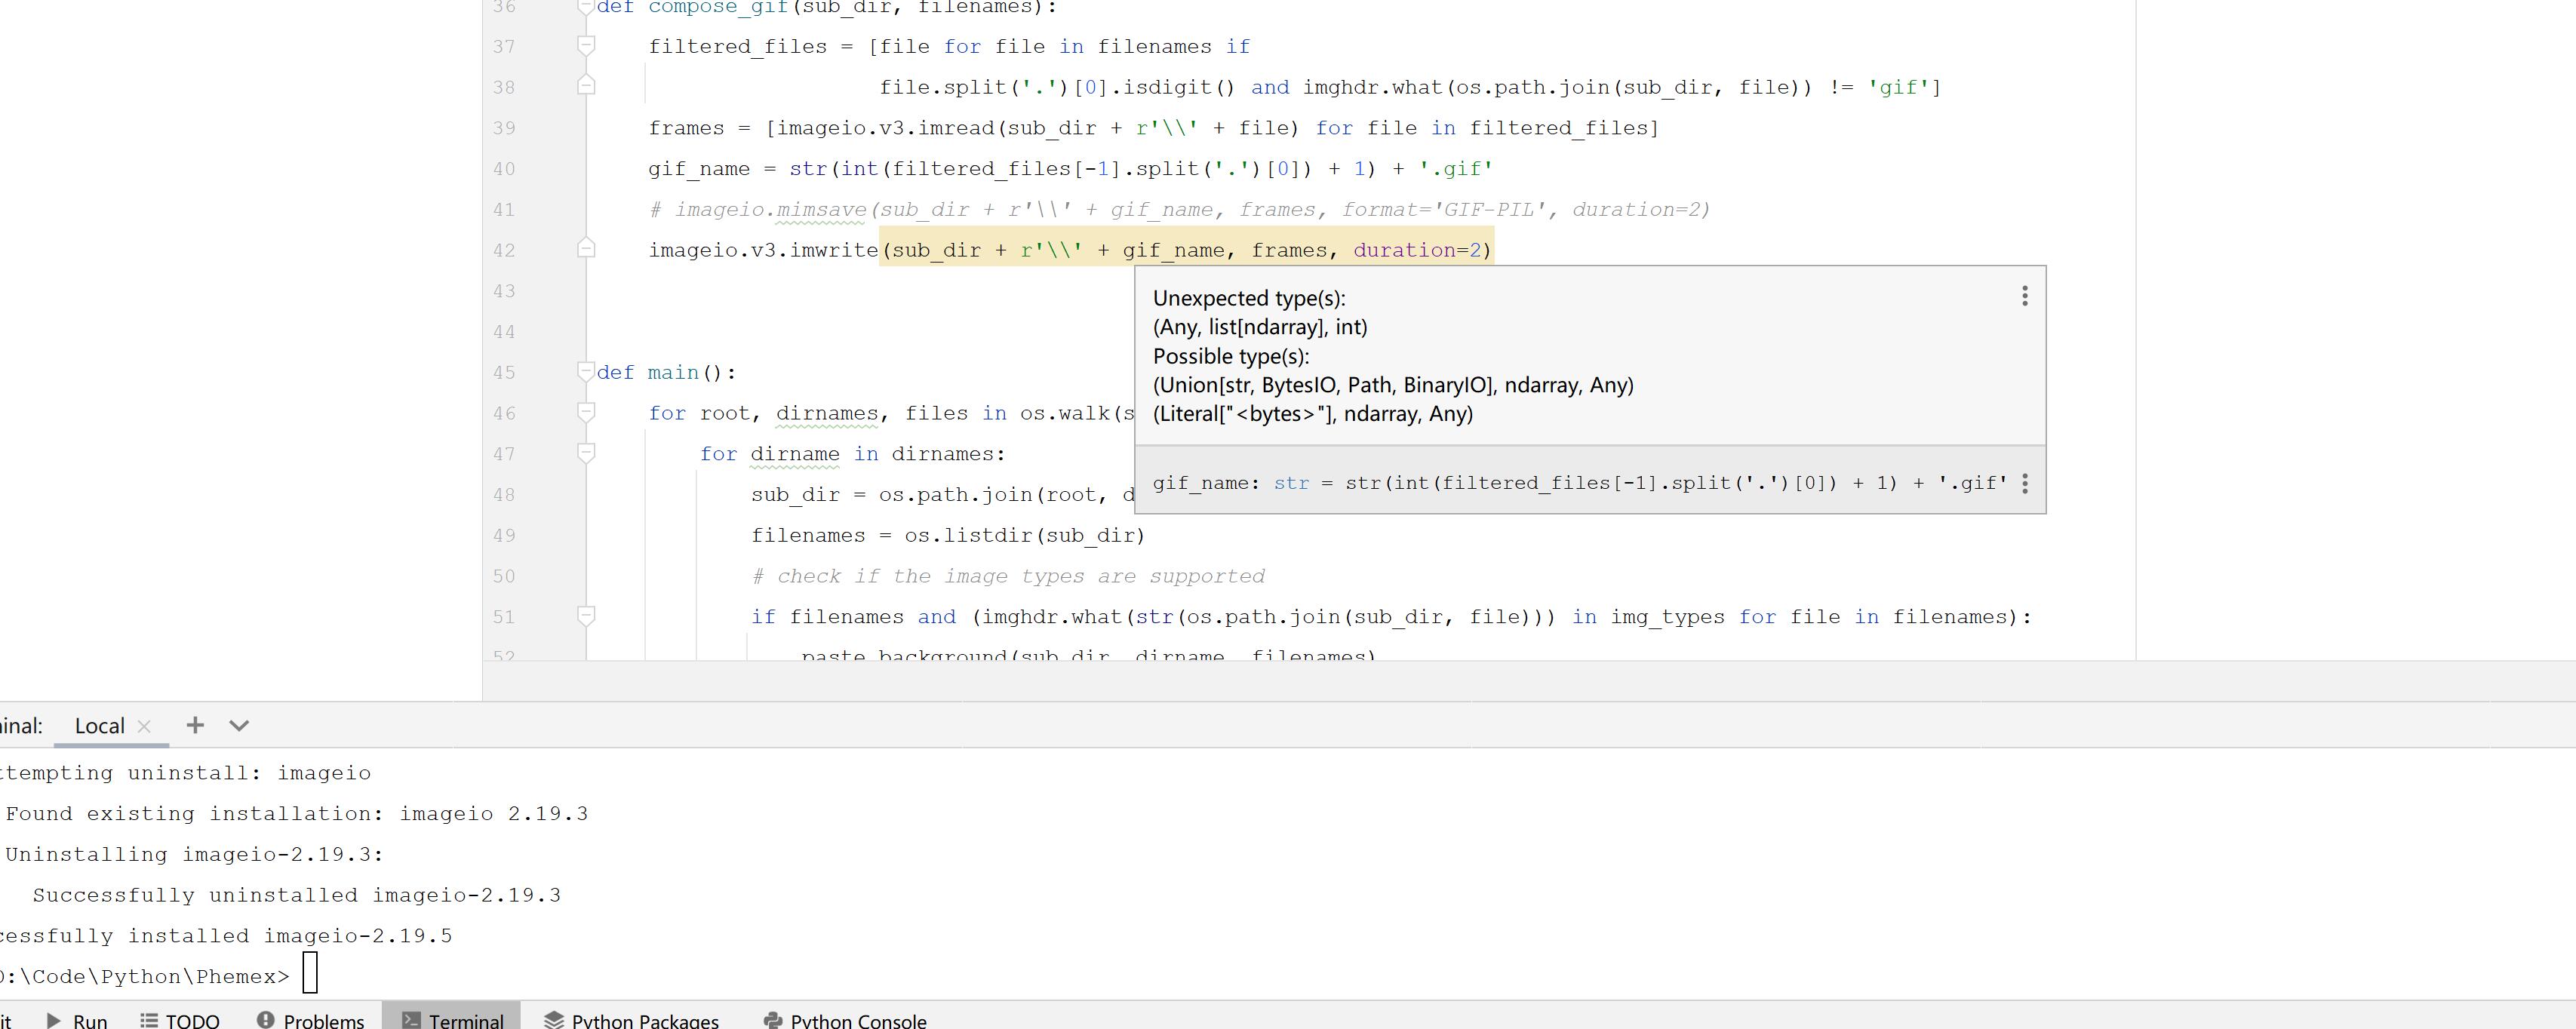
Task: Collapse the filtered_files list comprehension fold marker
Action: [586, 45]
